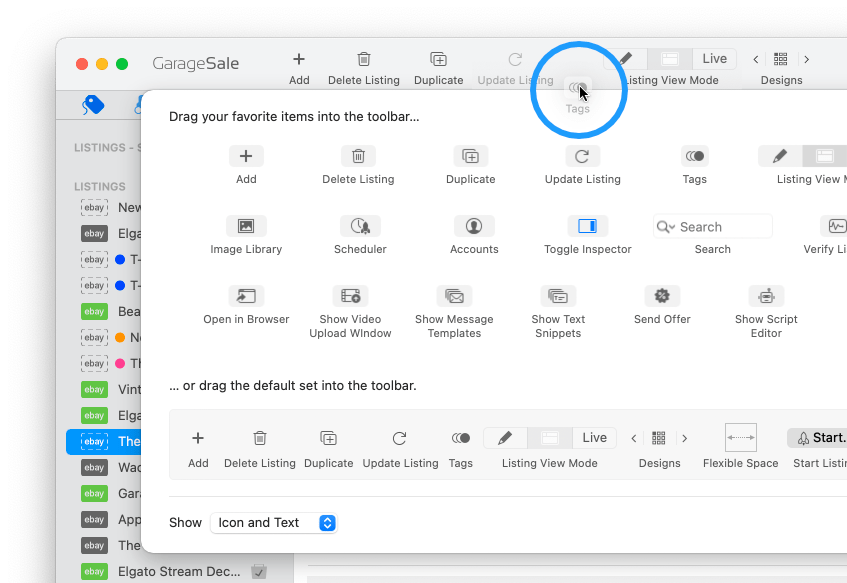This screenshot has width=847, height=583.
Task: Click the Show Video Upload Window icon
Action: click(350, 296)
